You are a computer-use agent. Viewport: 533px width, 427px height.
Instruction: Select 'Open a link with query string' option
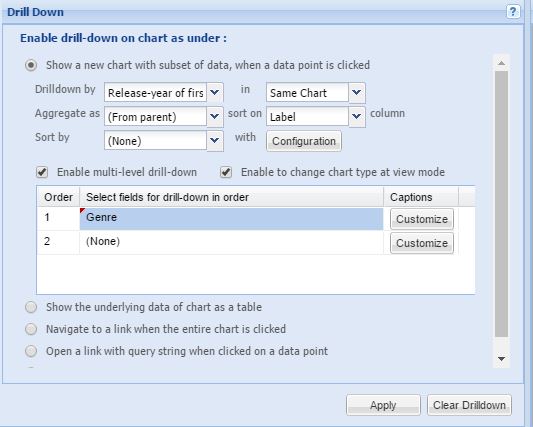pyautogui.click(x=31, y=351)
